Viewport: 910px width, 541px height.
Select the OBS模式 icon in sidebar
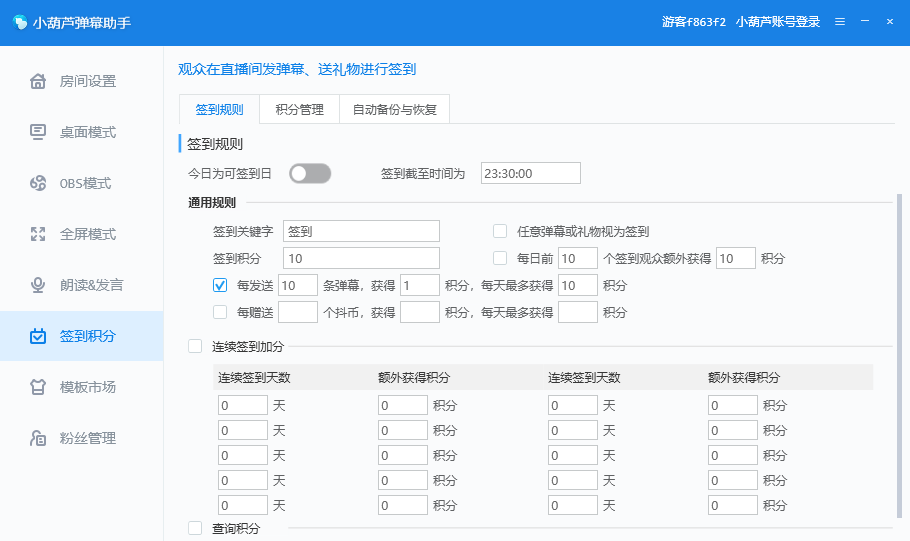pyautogui.click(x=38, y=183)
